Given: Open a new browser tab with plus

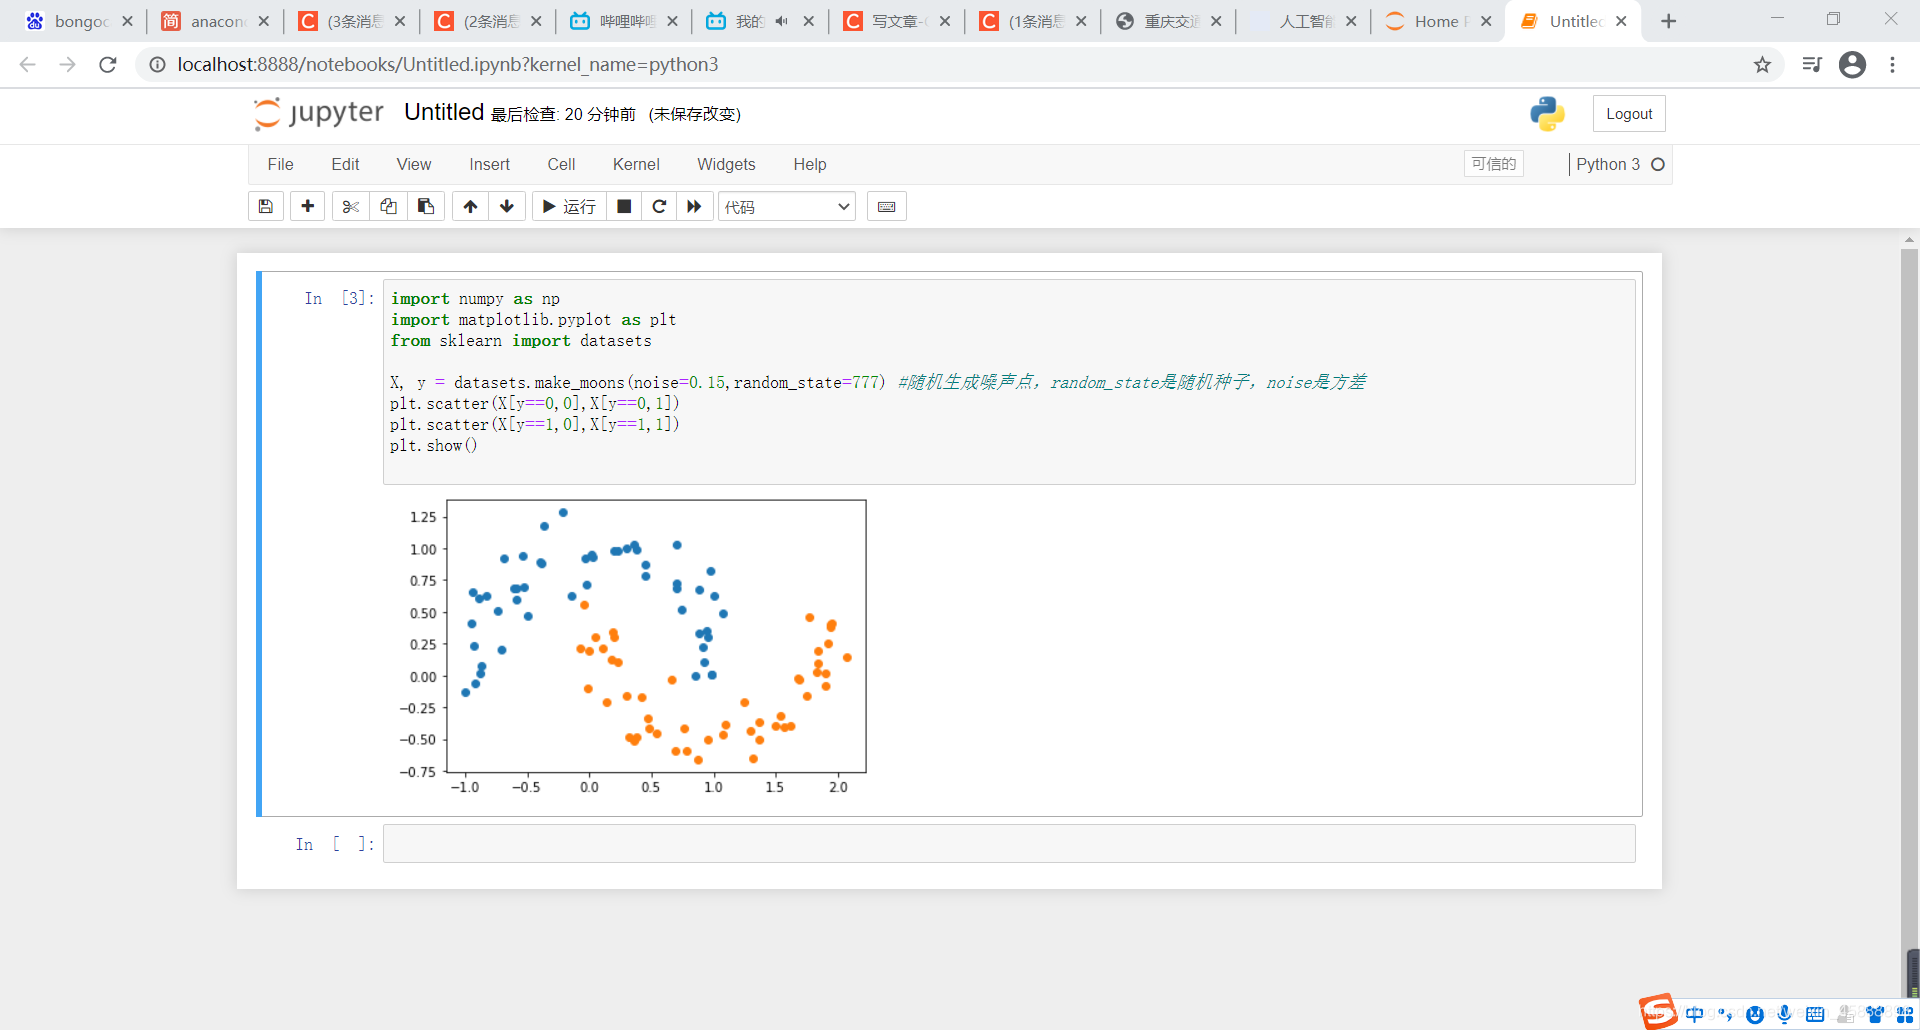Looking at the screenshot, I should [1668, 21].
